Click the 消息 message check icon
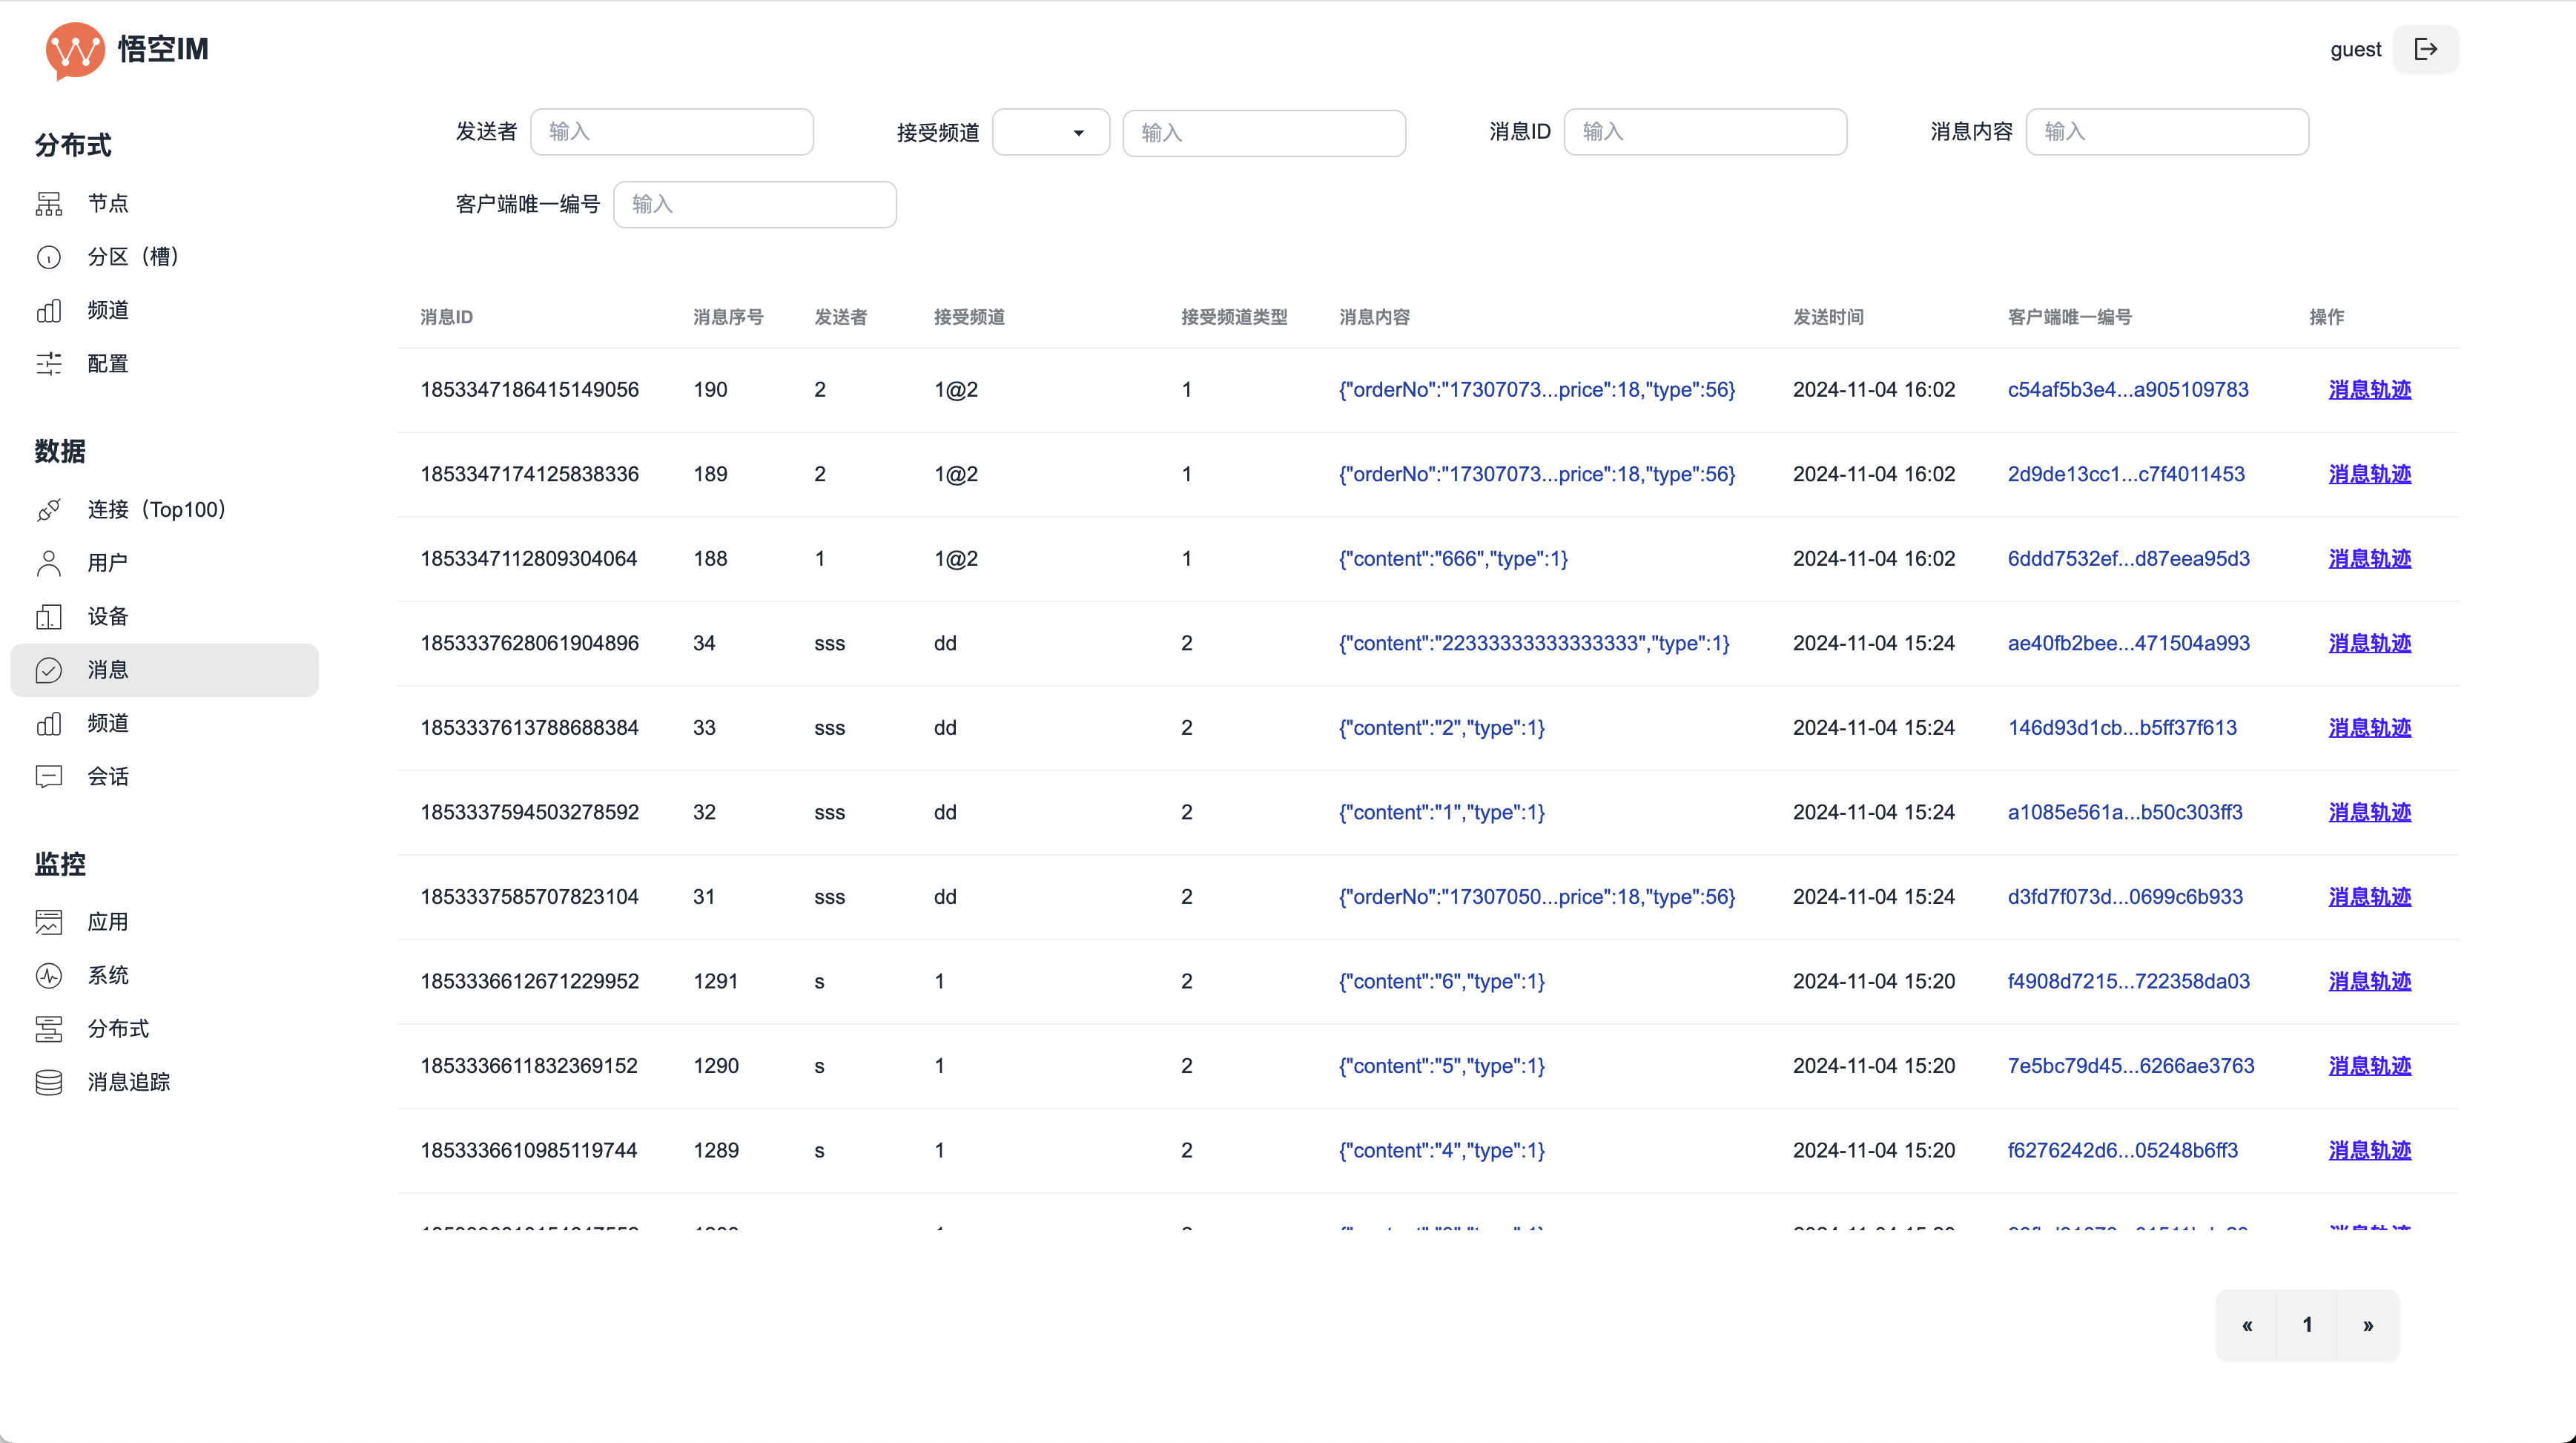The height and width of the screenshot is (1443, 2576). coord(49,670)
